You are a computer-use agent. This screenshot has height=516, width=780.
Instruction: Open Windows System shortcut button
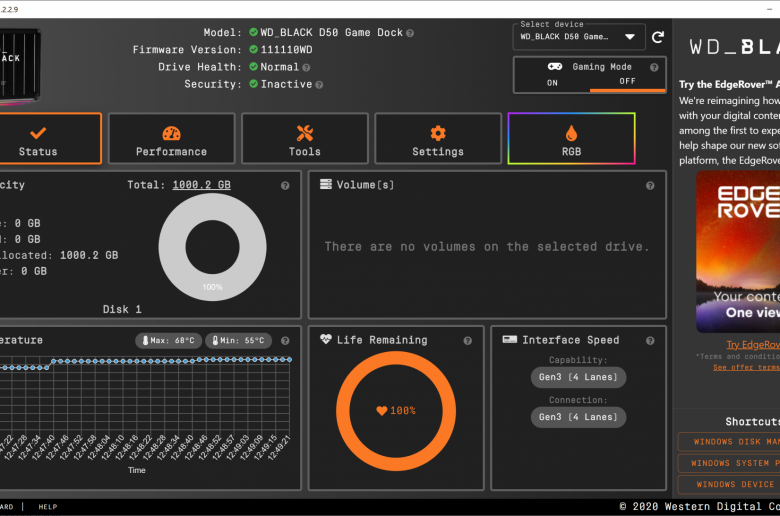729,463
